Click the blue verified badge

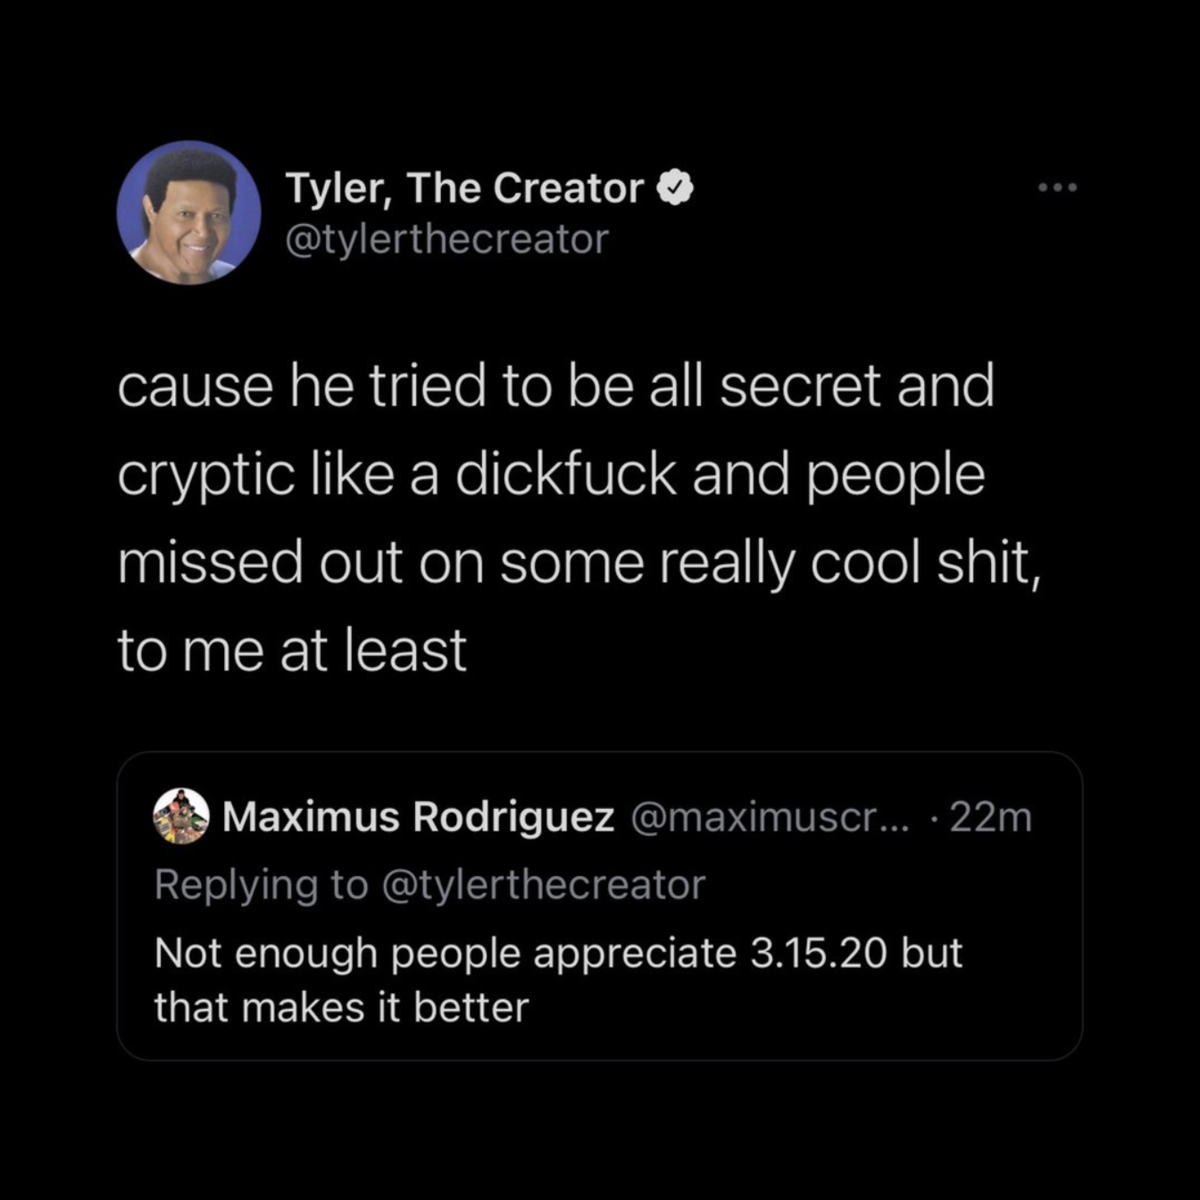click(677, 188)
